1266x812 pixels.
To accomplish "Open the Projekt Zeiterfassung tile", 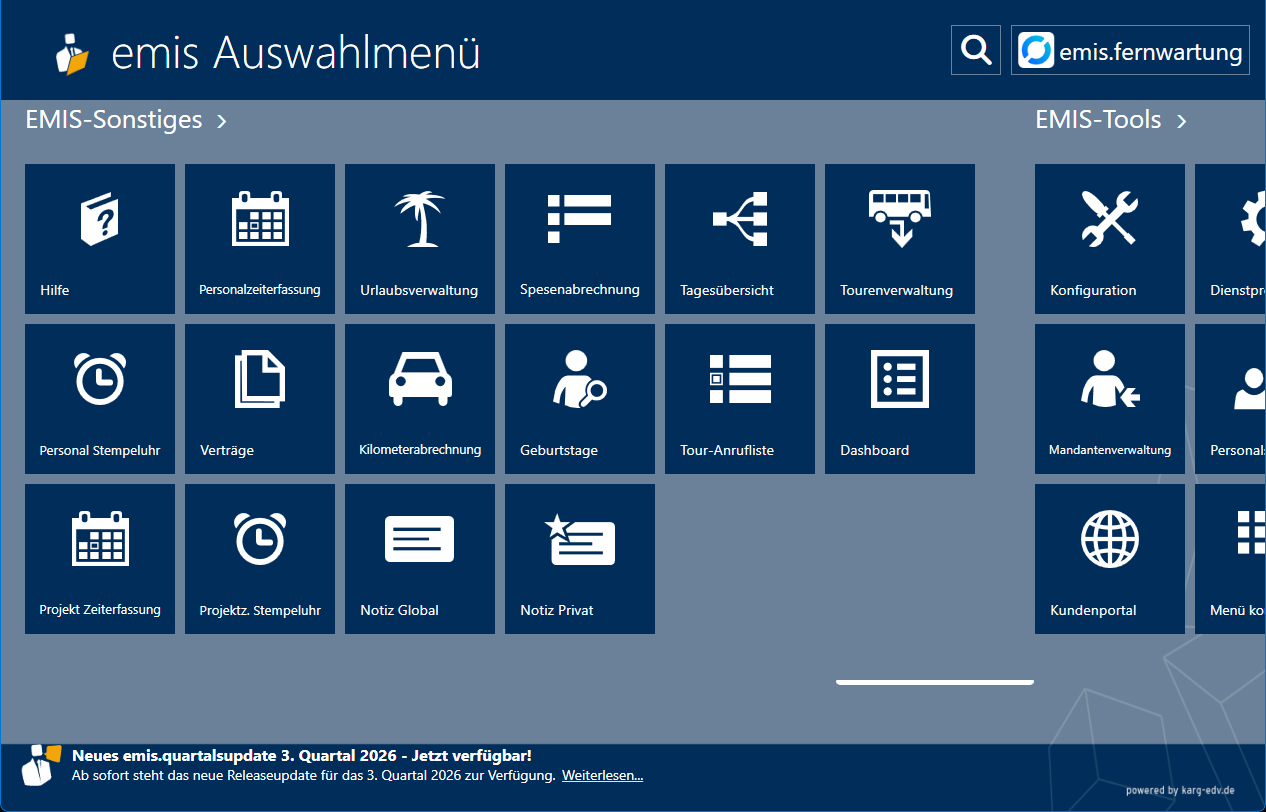I will (100, 559).
